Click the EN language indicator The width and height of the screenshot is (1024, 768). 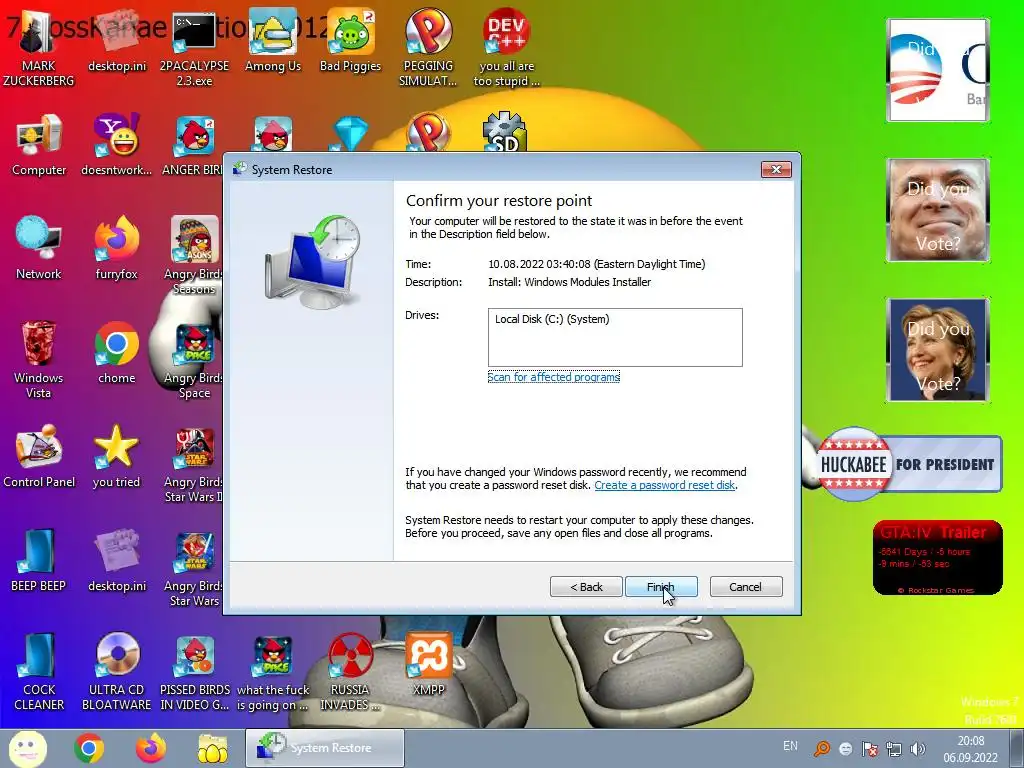(x=790, y=746)
